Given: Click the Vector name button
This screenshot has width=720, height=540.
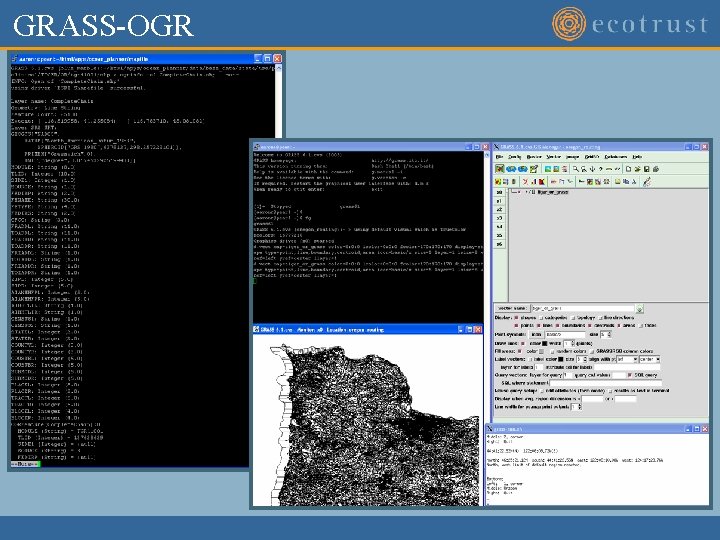Looking at the screenshot, I should pos(512,308).
